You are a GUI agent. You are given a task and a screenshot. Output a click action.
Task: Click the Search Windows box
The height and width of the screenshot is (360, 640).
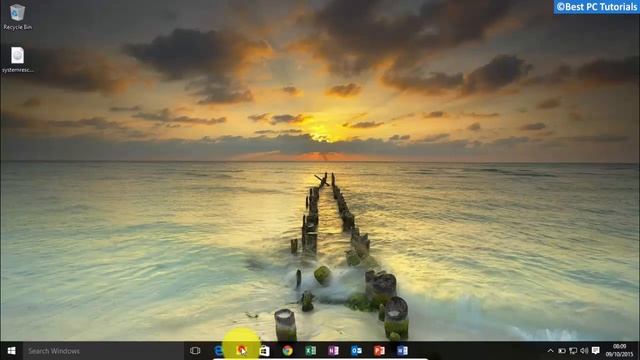[103, 351]
